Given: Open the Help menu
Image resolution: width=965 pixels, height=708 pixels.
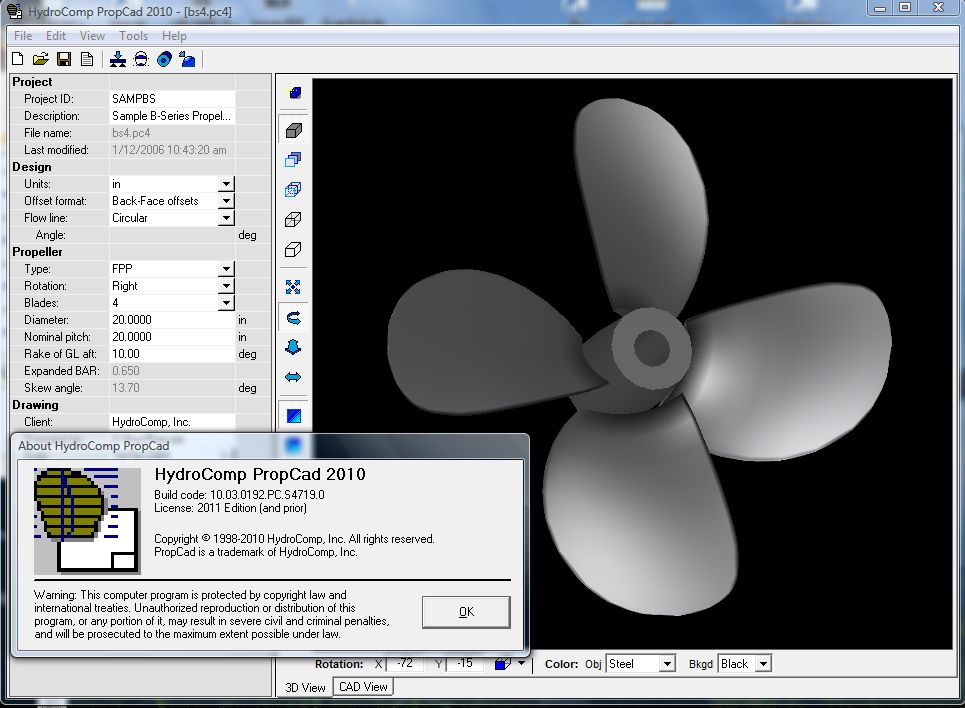Looking at the screenshot, I should coord(174,36).
